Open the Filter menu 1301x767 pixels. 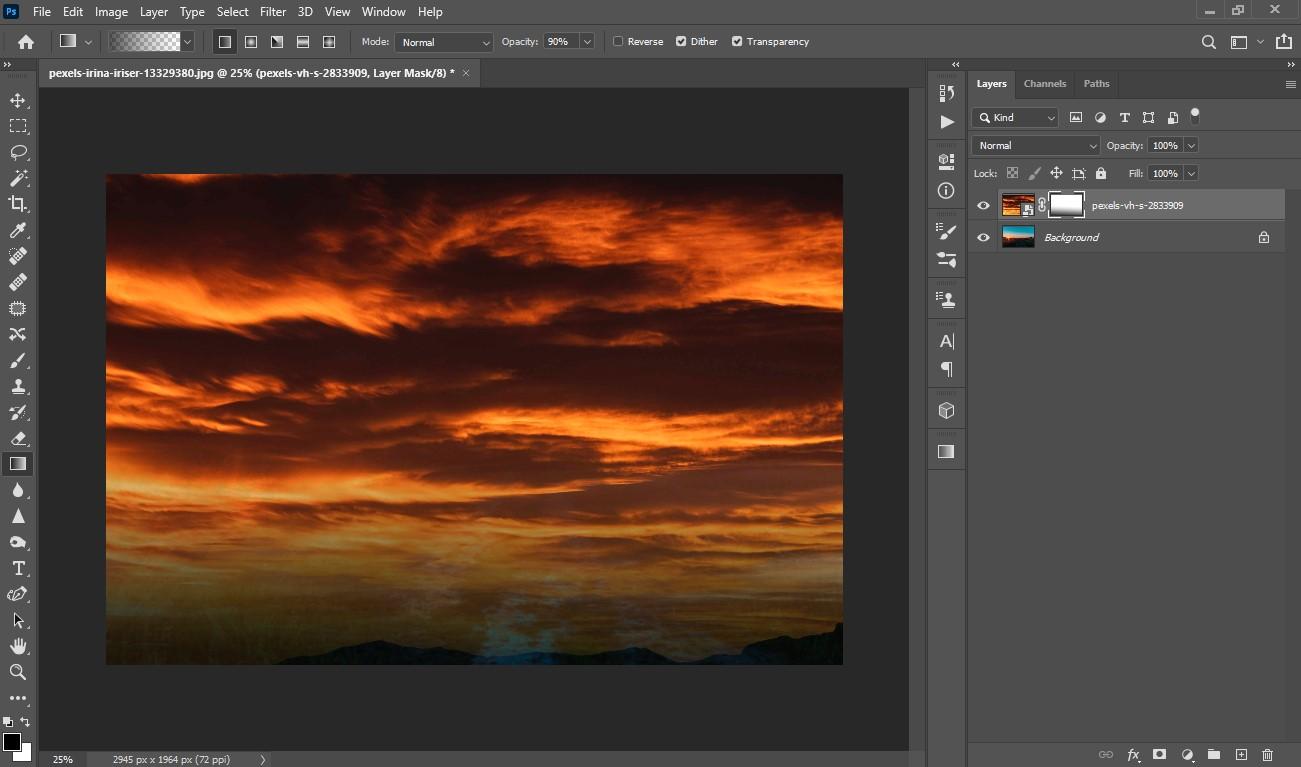pos(273,12)
